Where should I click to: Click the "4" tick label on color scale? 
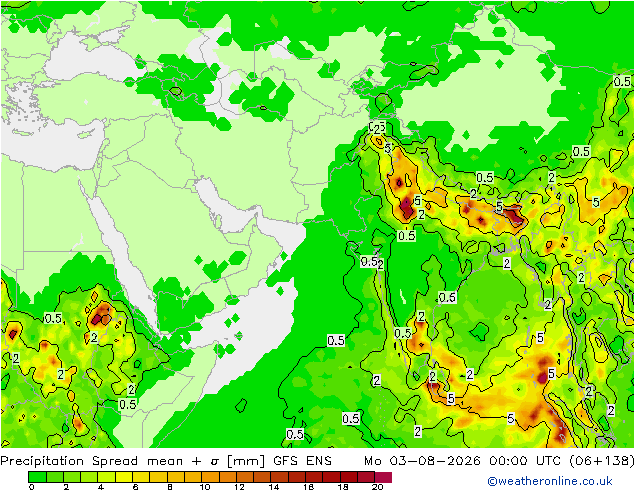(101, 487)
